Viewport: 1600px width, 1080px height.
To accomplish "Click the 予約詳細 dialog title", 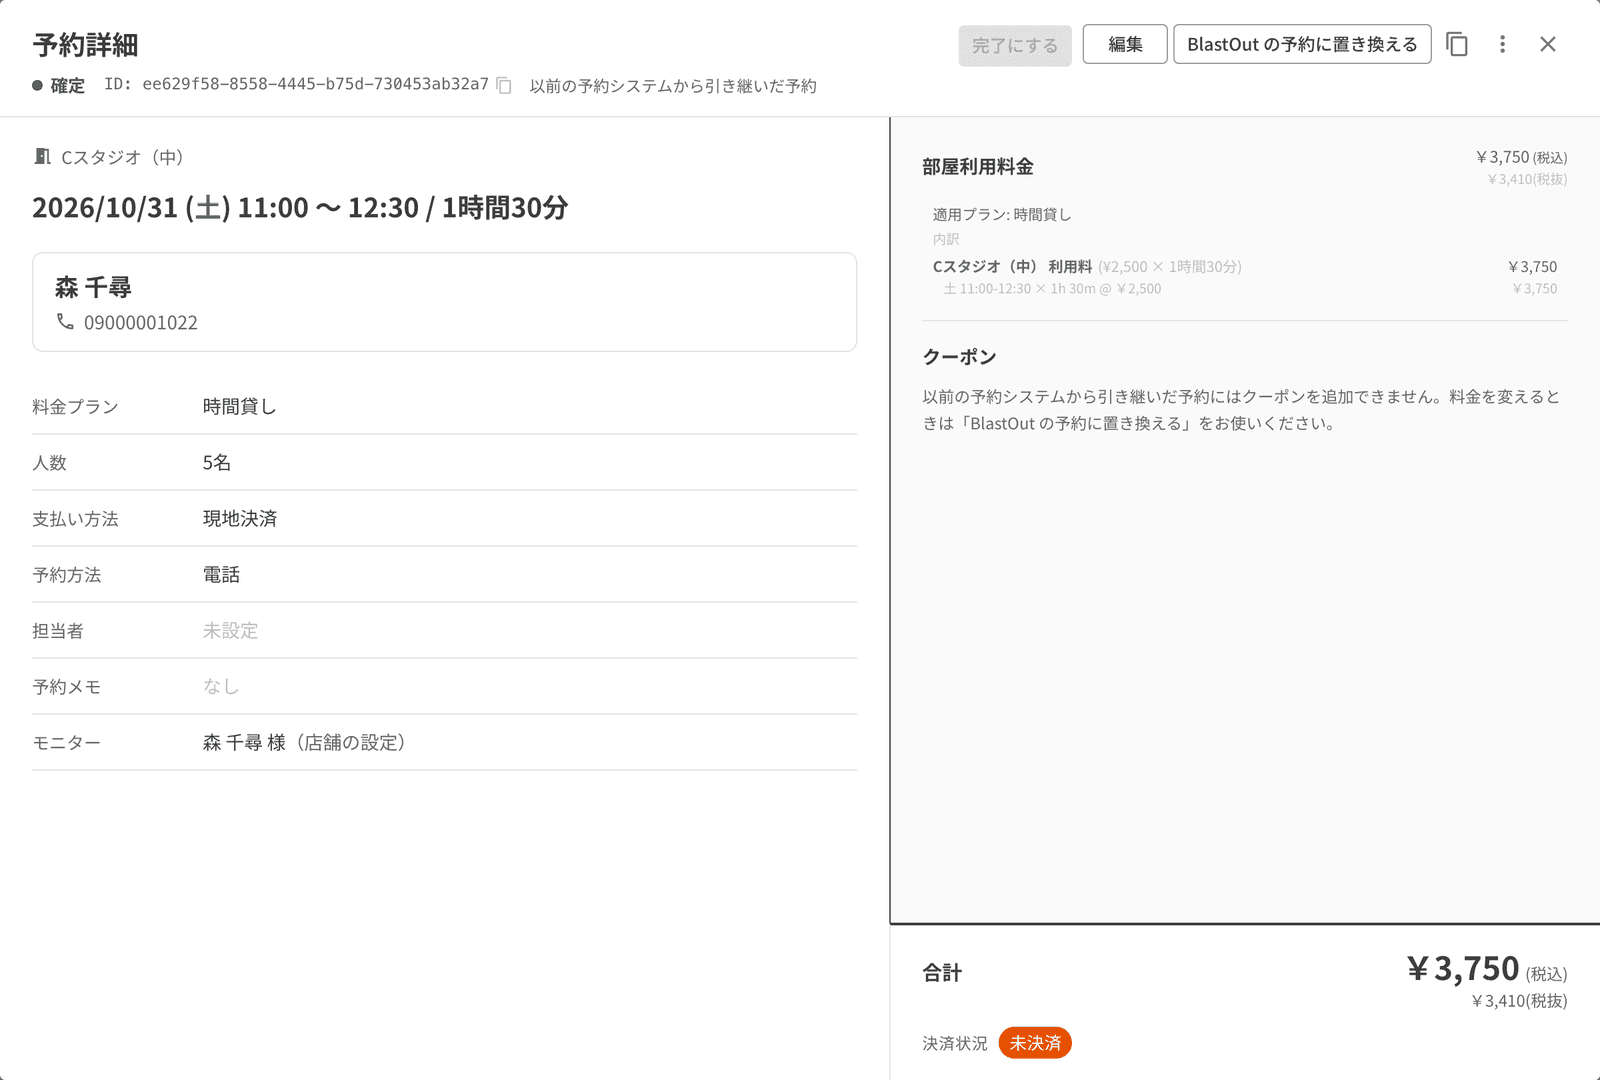I will [85, 45].
